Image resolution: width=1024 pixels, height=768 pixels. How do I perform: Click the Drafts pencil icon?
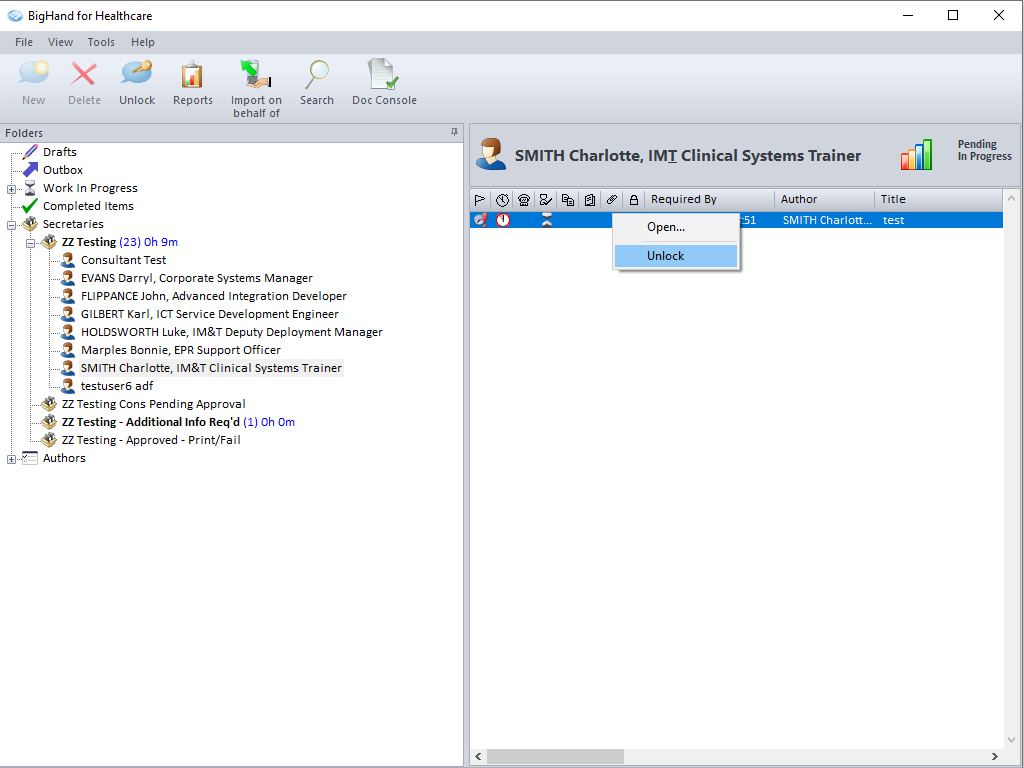30,152
